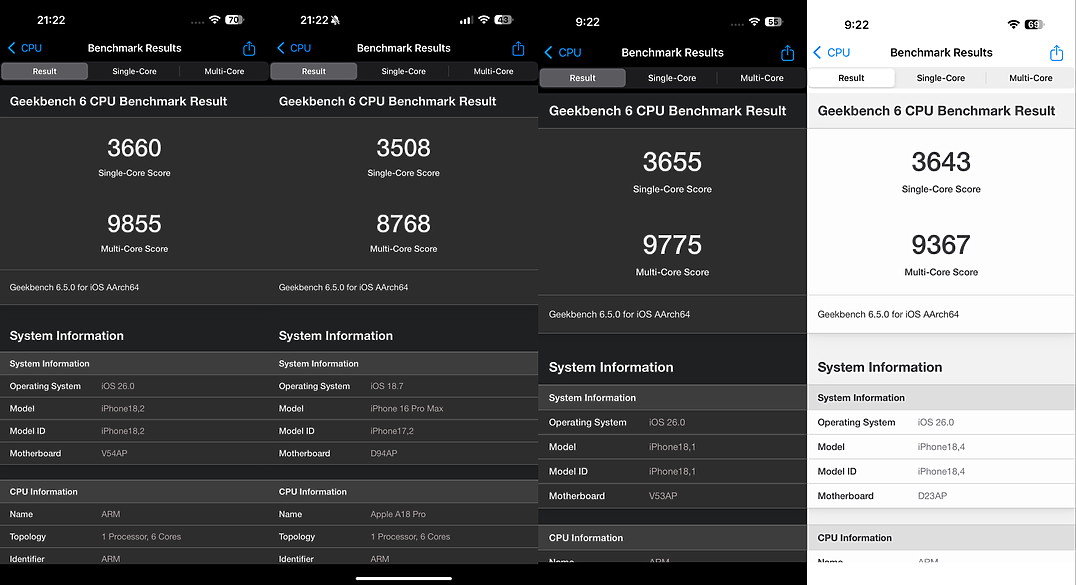The width and height of the screenshot is (1076, 585).
Task: Tap the iPhone17,2 model ID value
Action: [x=392, y=431]
